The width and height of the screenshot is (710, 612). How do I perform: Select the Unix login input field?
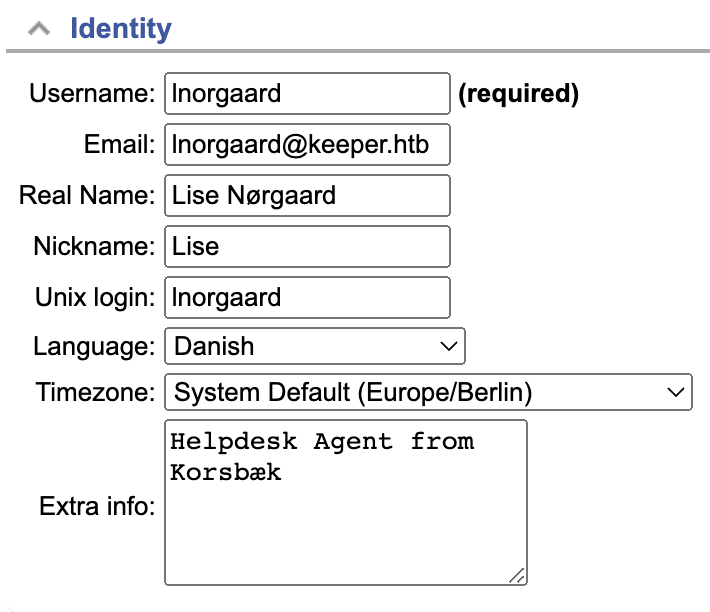click(307, 297)
